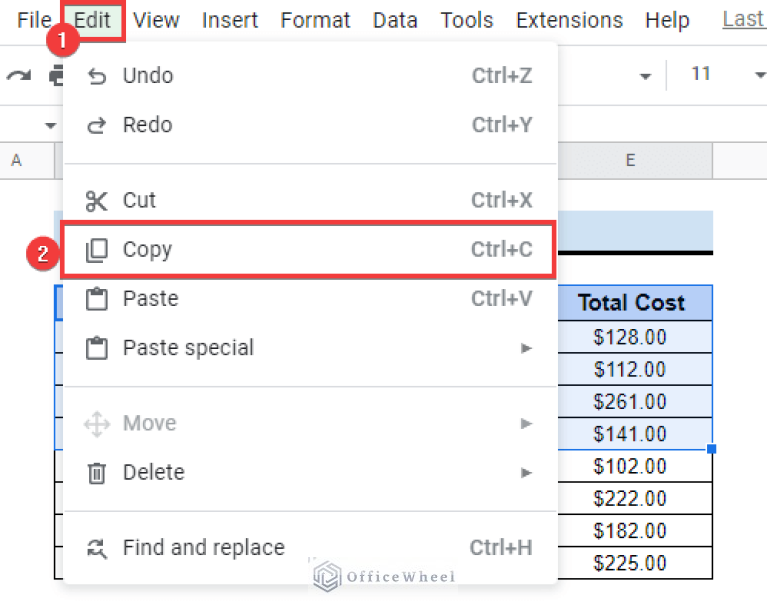Open the Format menu
Image resolution: width=767 pixels, height=615 pixels.
[x=316, y=21]
